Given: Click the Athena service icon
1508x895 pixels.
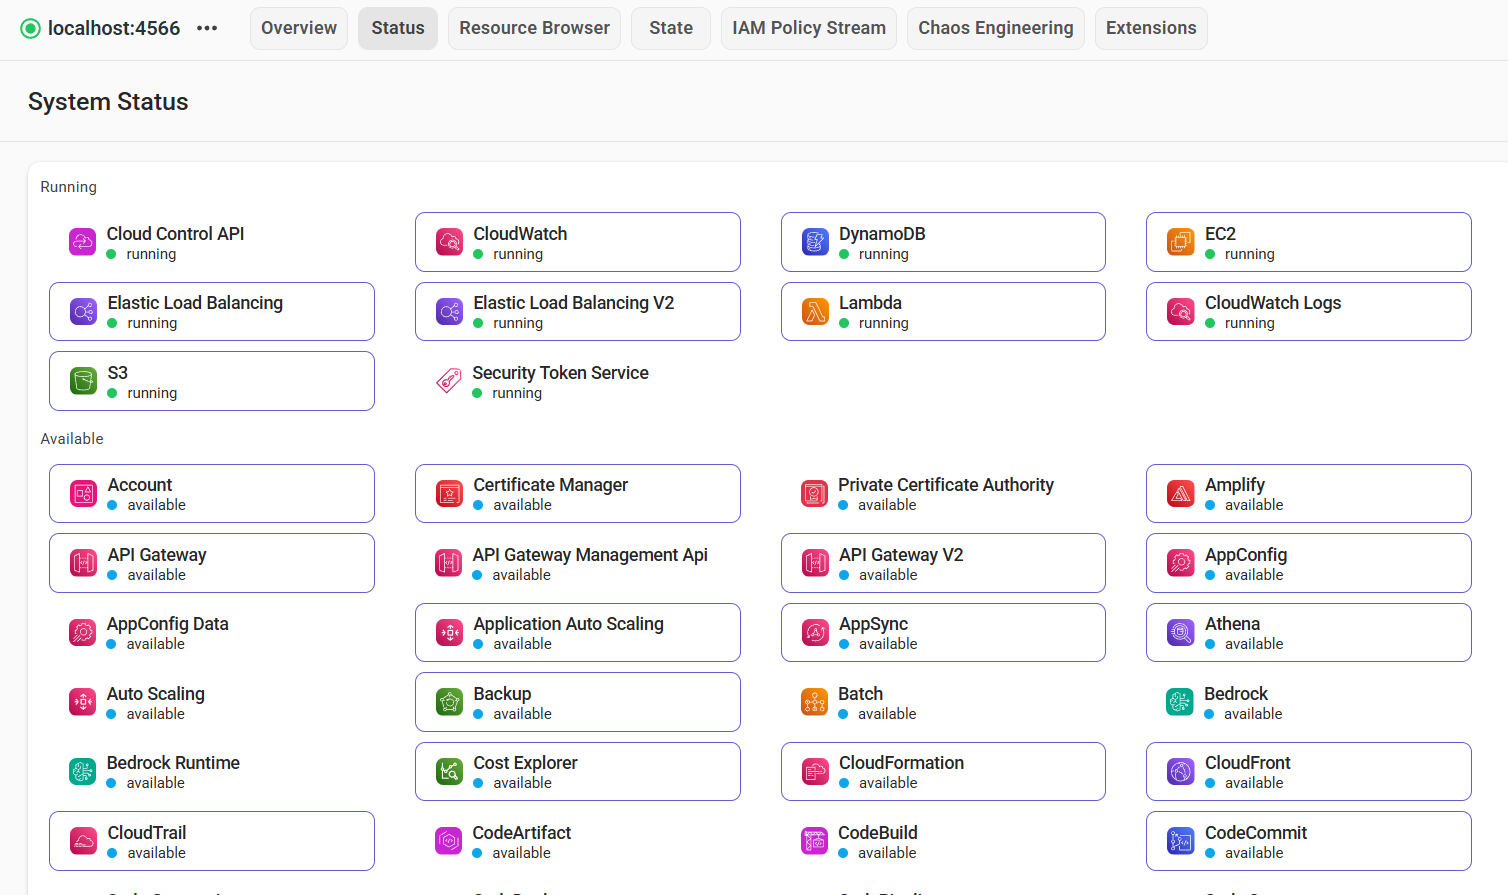Looking at the screenshot, I should pos(1180,632).
